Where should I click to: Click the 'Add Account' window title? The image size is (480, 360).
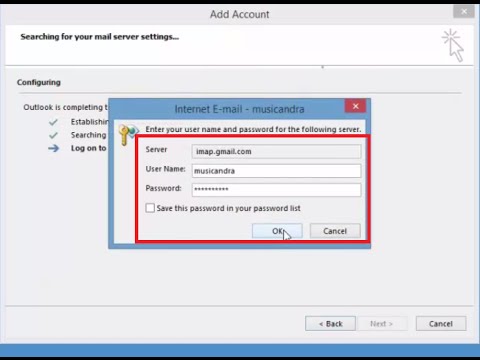240,14
